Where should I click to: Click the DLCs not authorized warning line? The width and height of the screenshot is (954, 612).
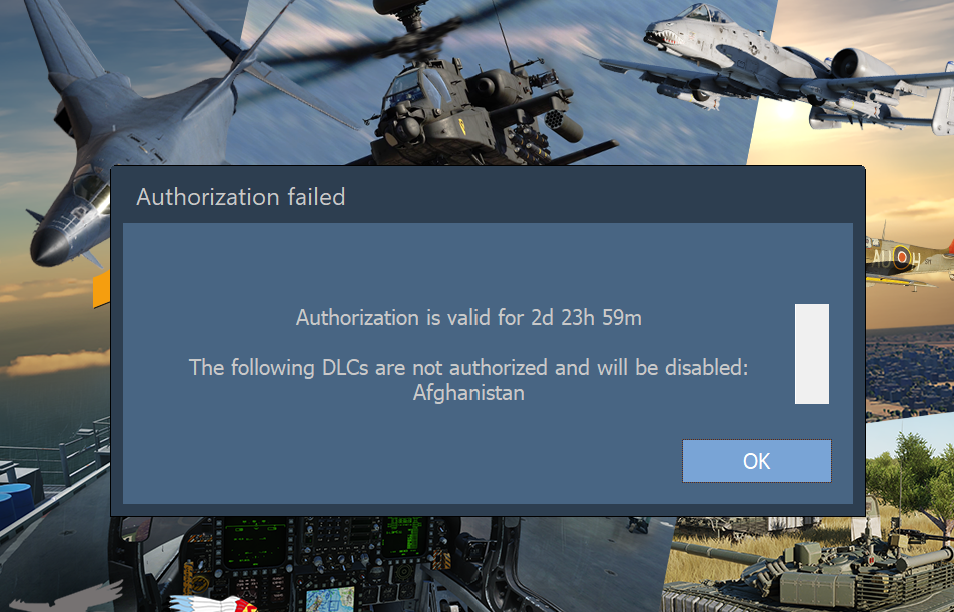[x=468, y=367]
